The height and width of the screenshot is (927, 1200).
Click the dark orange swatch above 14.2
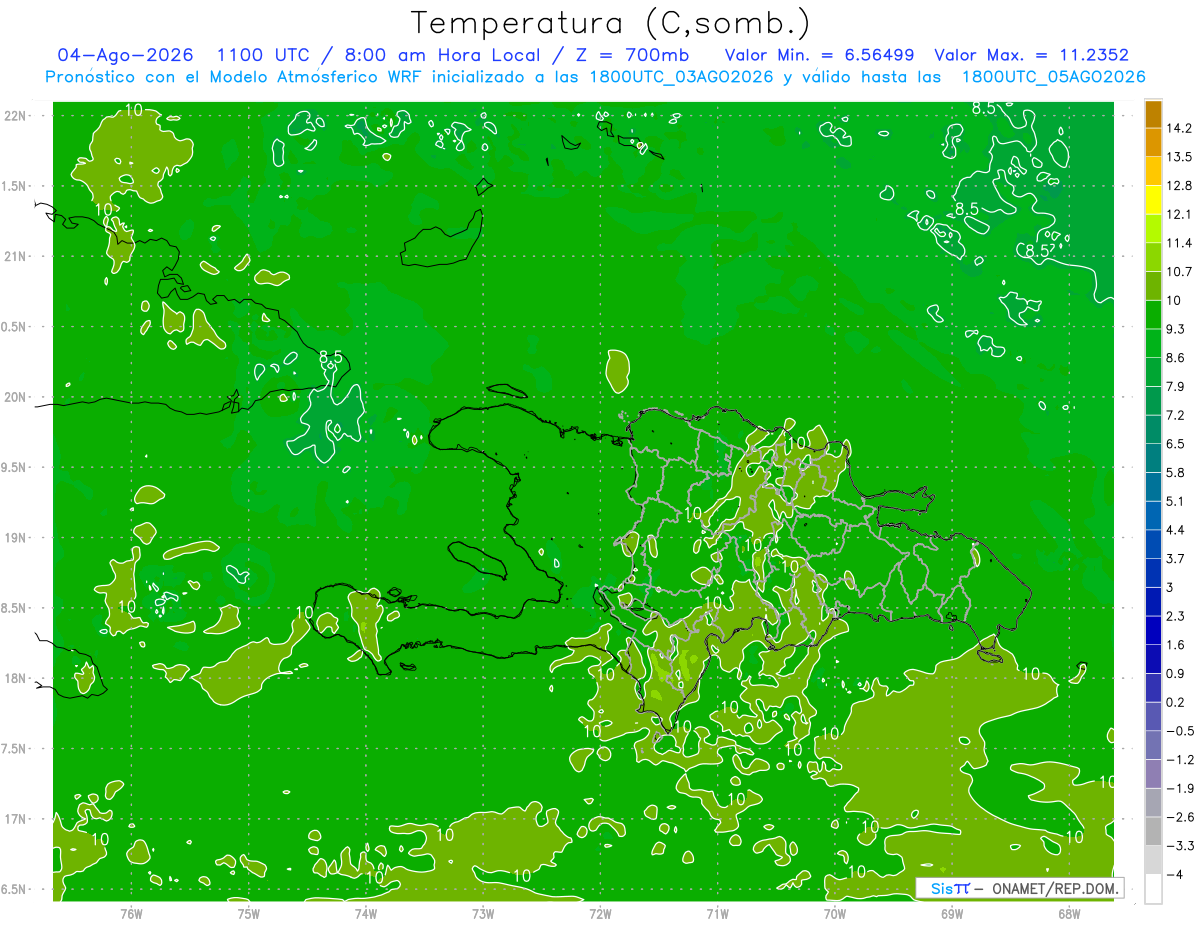(x=1153, y=114)
